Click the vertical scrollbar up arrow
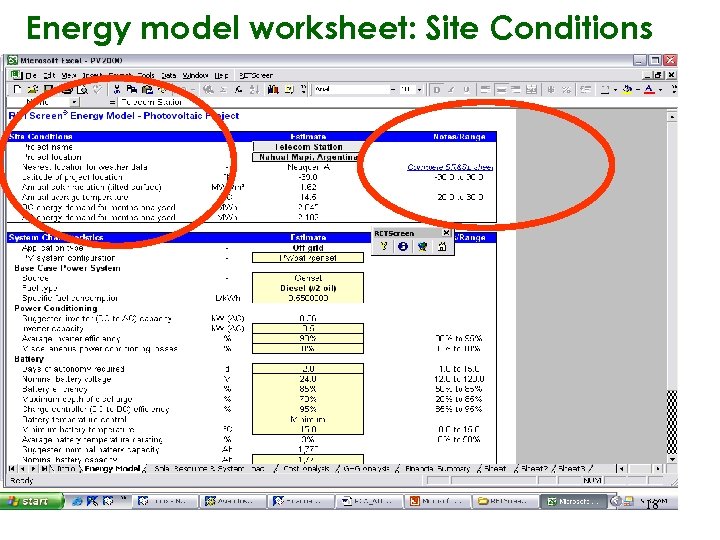Screen dimensions: 720x540 pyautogui.click(x=672, y=117)
